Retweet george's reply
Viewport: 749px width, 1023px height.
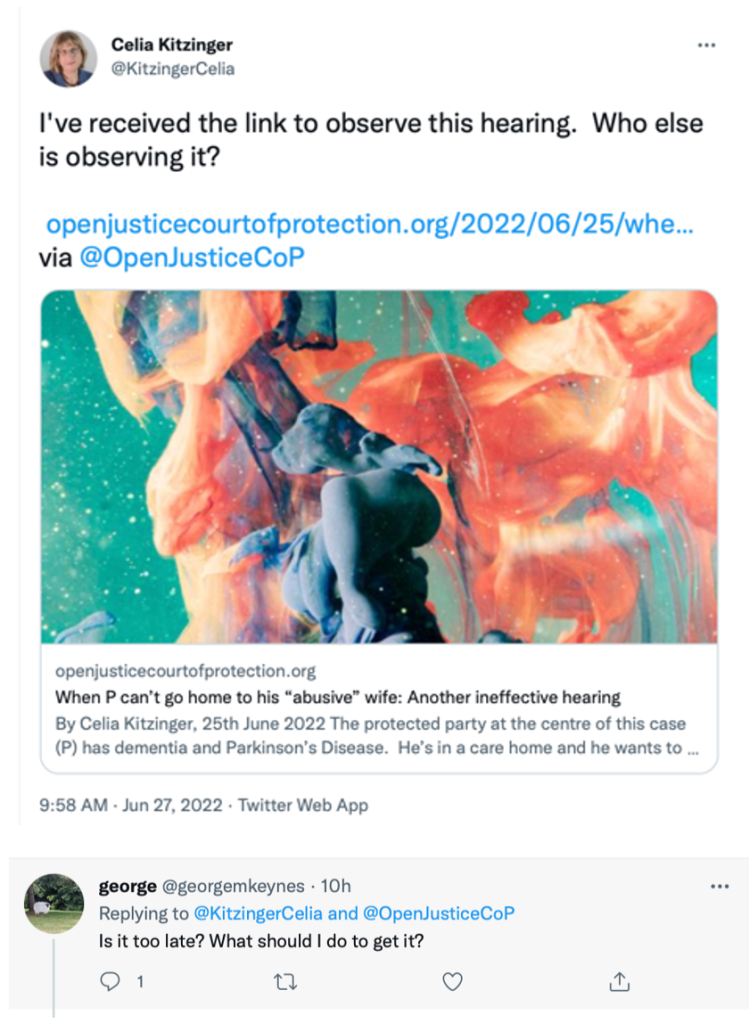click(285, 982)
